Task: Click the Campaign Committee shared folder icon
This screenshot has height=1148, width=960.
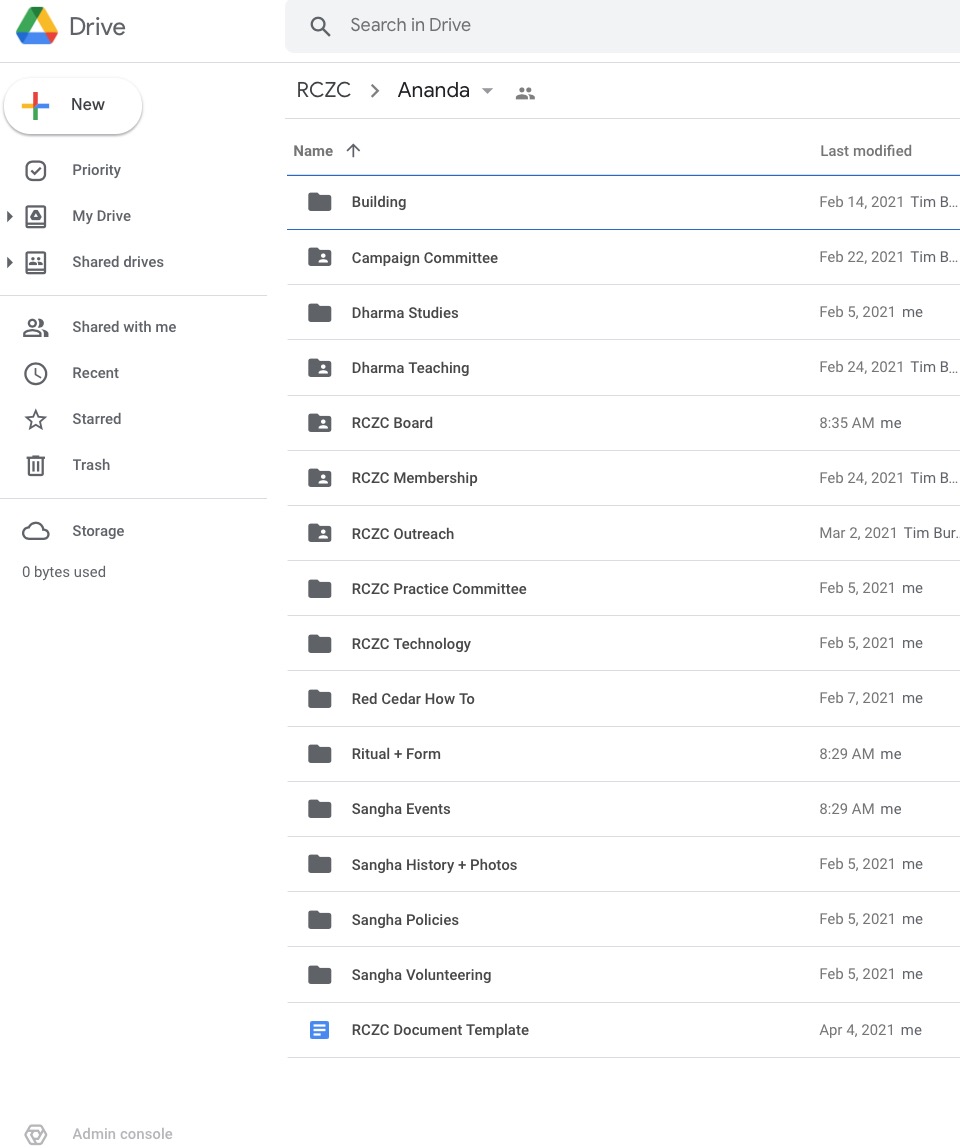Action: pos(319,258)
